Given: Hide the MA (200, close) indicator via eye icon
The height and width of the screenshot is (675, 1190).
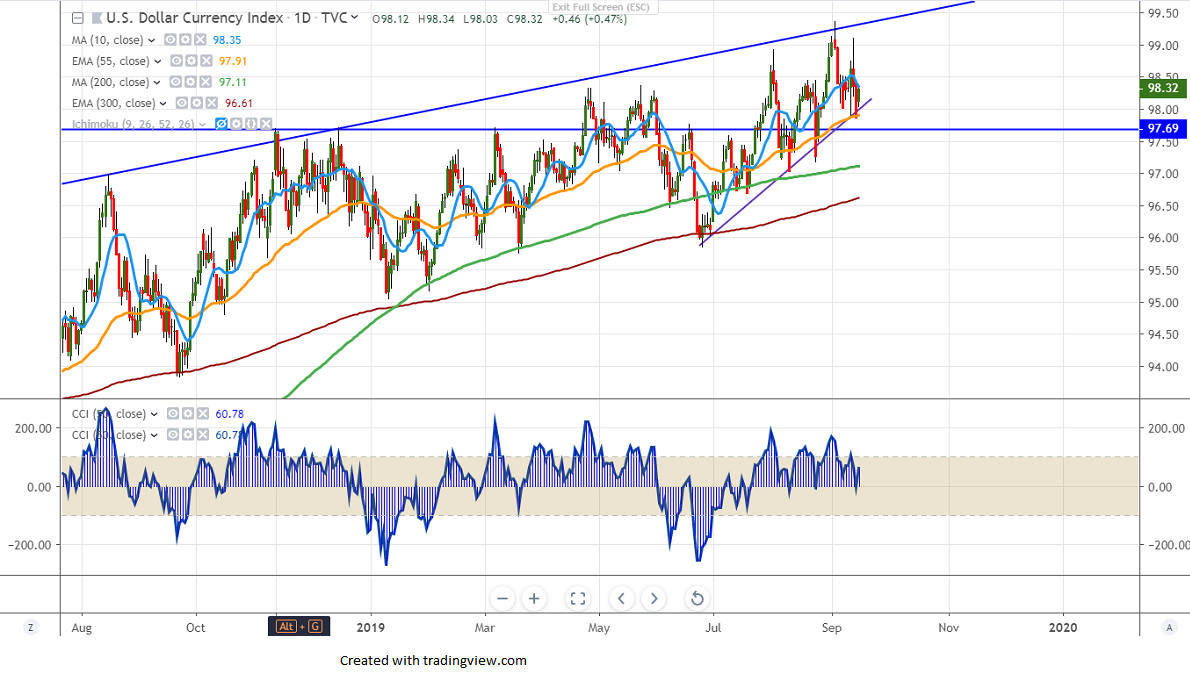Looking at the screenshot, I should tap(174, 82).
